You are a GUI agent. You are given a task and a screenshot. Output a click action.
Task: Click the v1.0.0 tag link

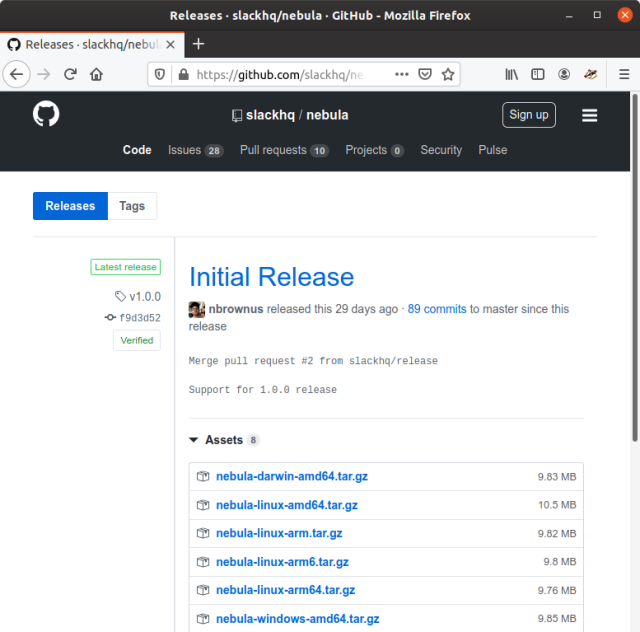(145, 296)
